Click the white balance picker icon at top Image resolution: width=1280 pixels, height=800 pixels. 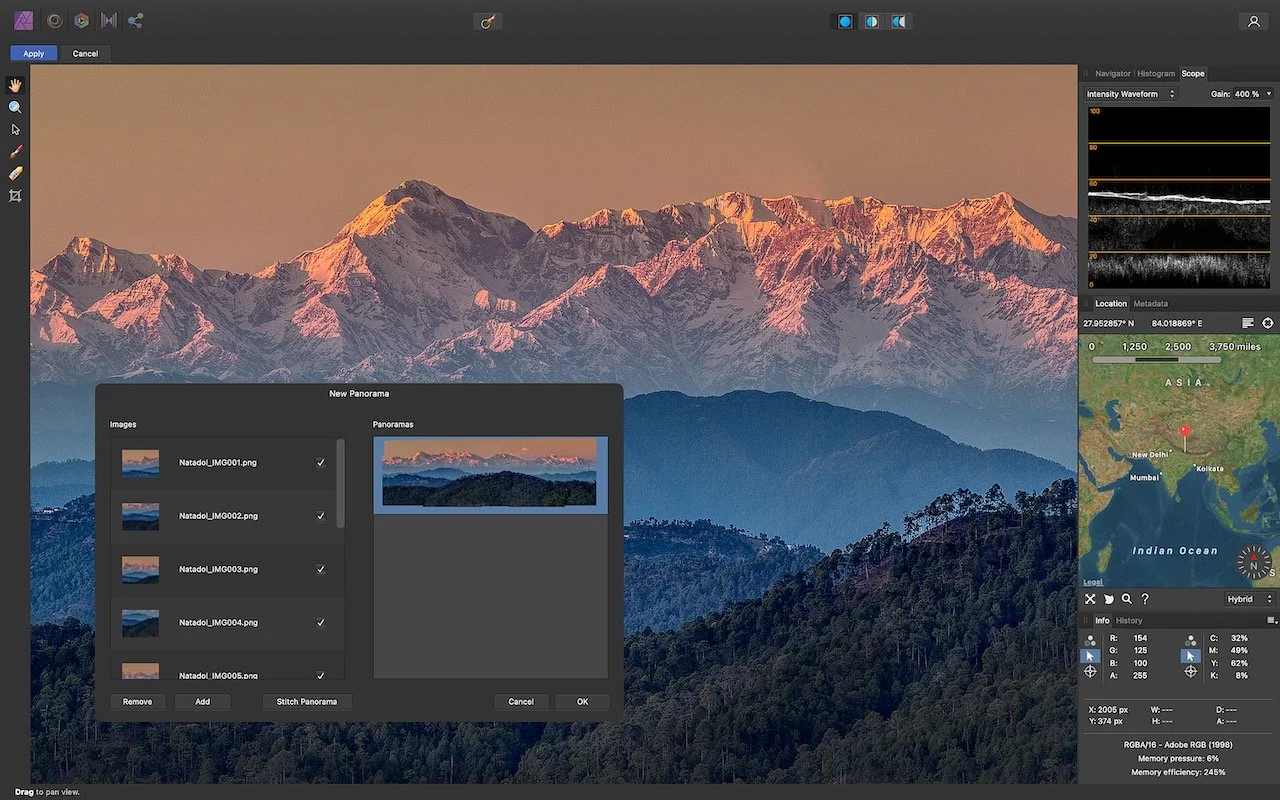(x=487, y=20)
